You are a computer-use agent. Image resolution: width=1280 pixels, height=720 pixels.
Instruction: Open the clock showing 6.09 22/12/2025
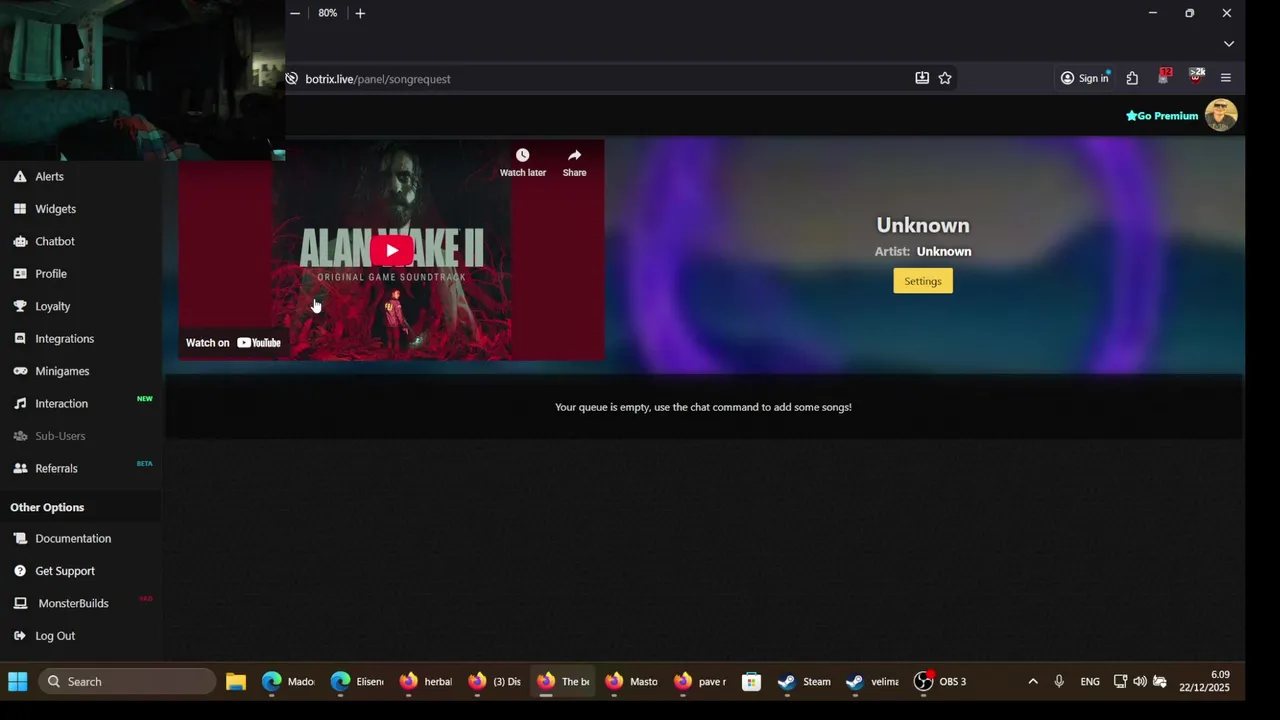(x=1204, y=681)
